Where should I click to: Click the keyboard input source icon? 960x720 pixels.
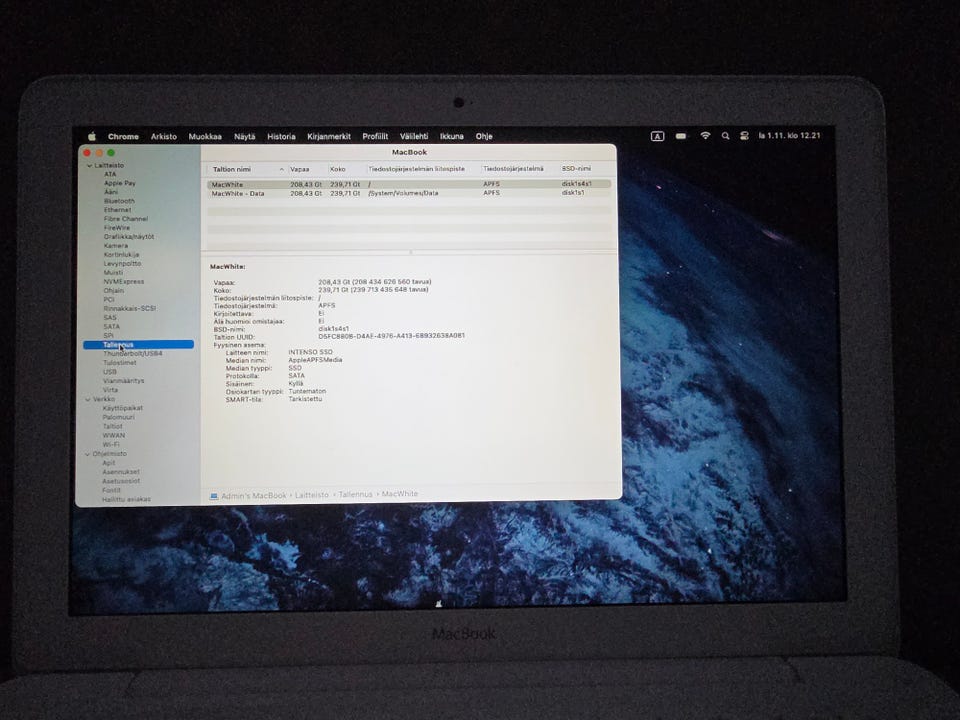(657, 137)
